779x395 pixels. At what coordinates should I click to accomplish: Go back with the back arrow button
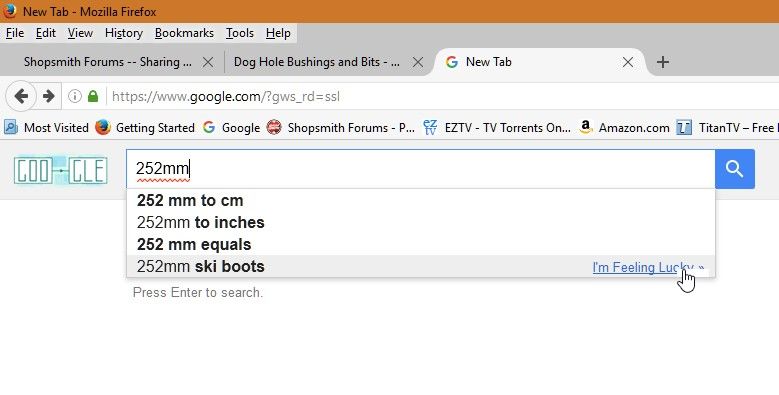[21, 96]
